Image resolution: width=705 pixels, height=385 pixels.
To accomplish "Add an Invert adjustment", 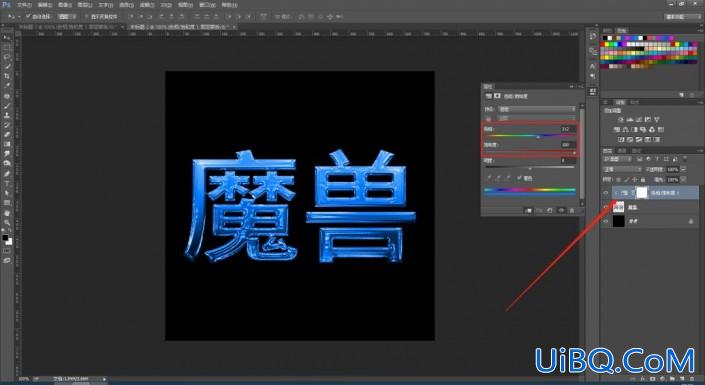I will [621, 139].
